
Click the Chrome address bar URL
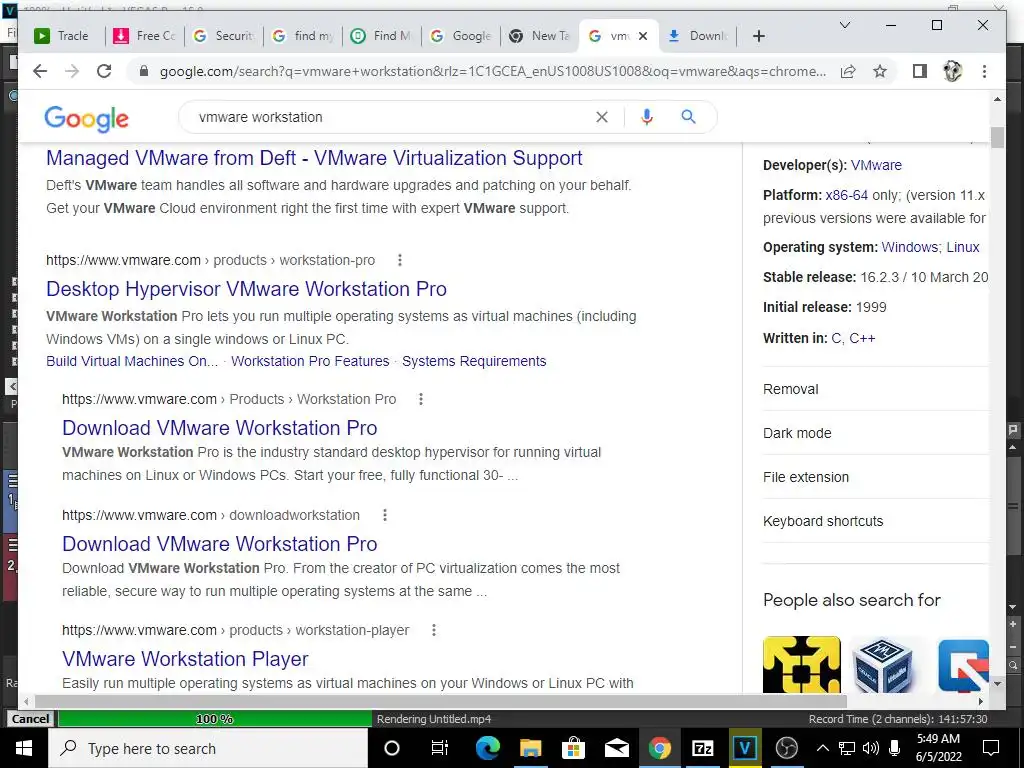coord(493,71)
